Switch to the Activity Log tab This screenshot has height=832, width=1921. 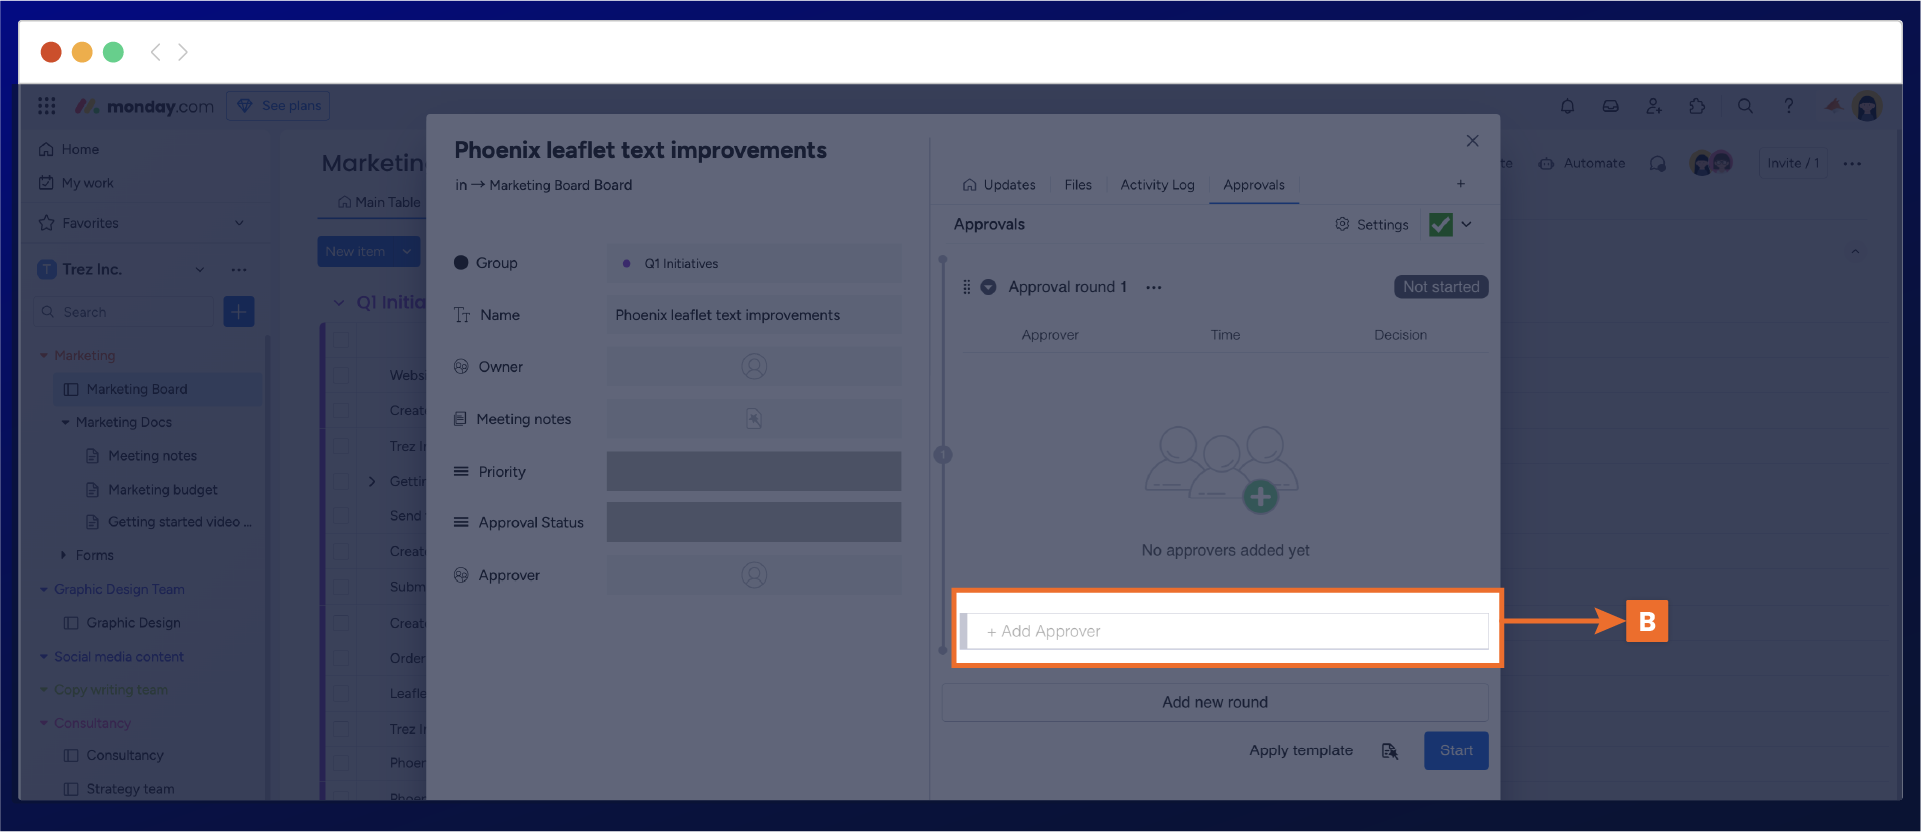pyautogui.click(x=1157, y=185)
